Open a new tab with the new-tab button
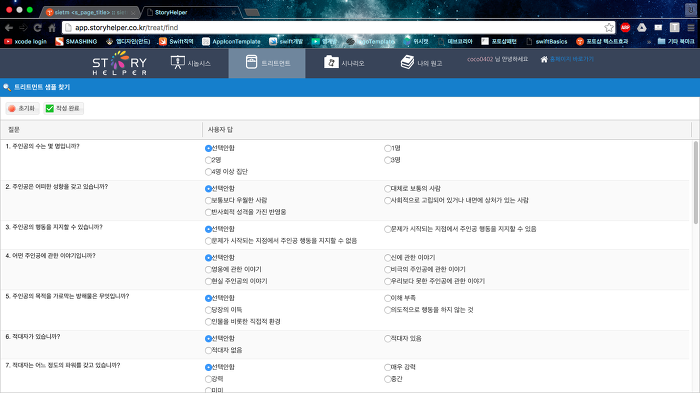The width and height of the screenshot is (700, 393). point(252,13)
